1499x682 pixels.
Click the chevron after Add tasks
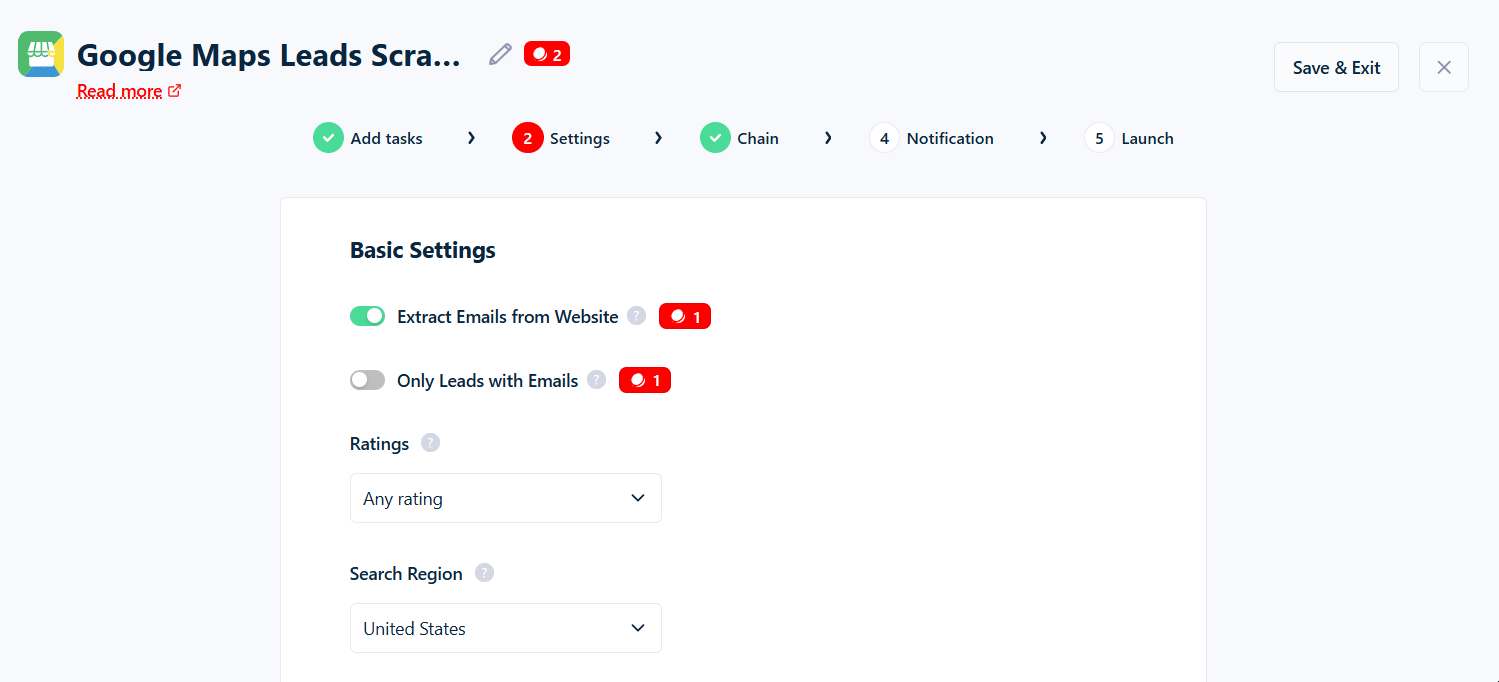point(471,138)
